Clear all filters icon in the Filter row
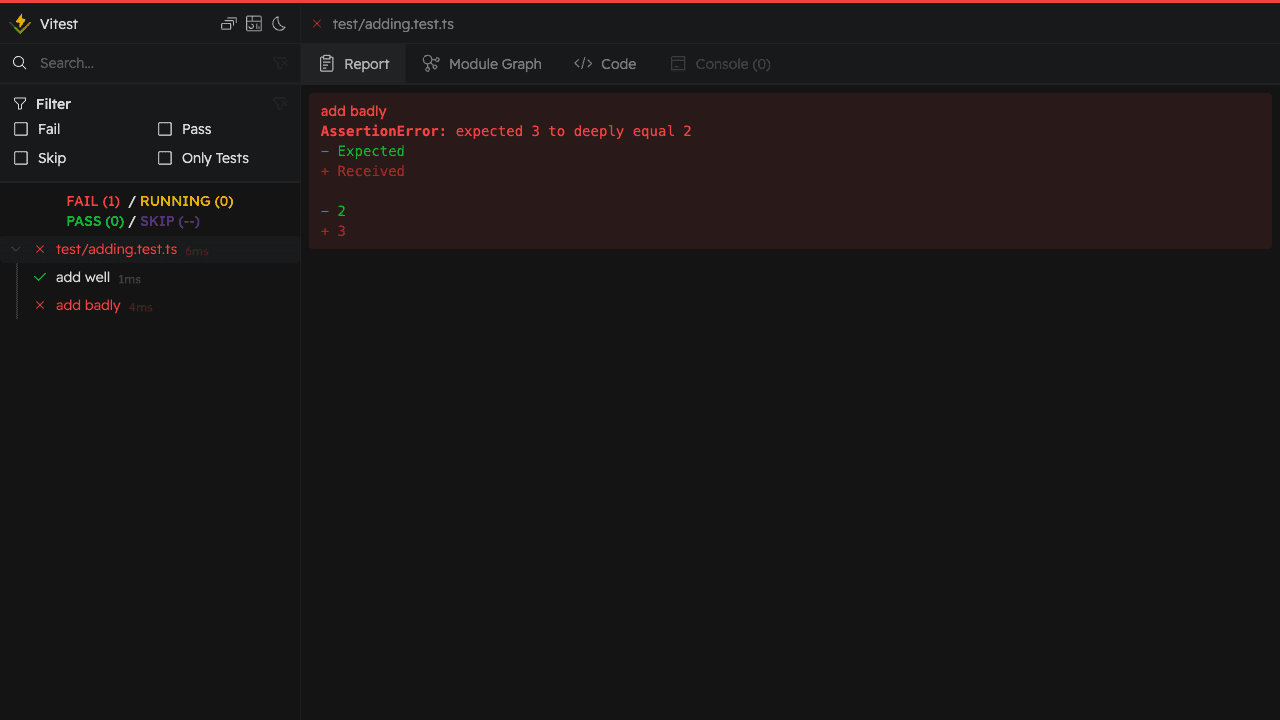Screen dimensions: 1280x720 coord(280,104)
